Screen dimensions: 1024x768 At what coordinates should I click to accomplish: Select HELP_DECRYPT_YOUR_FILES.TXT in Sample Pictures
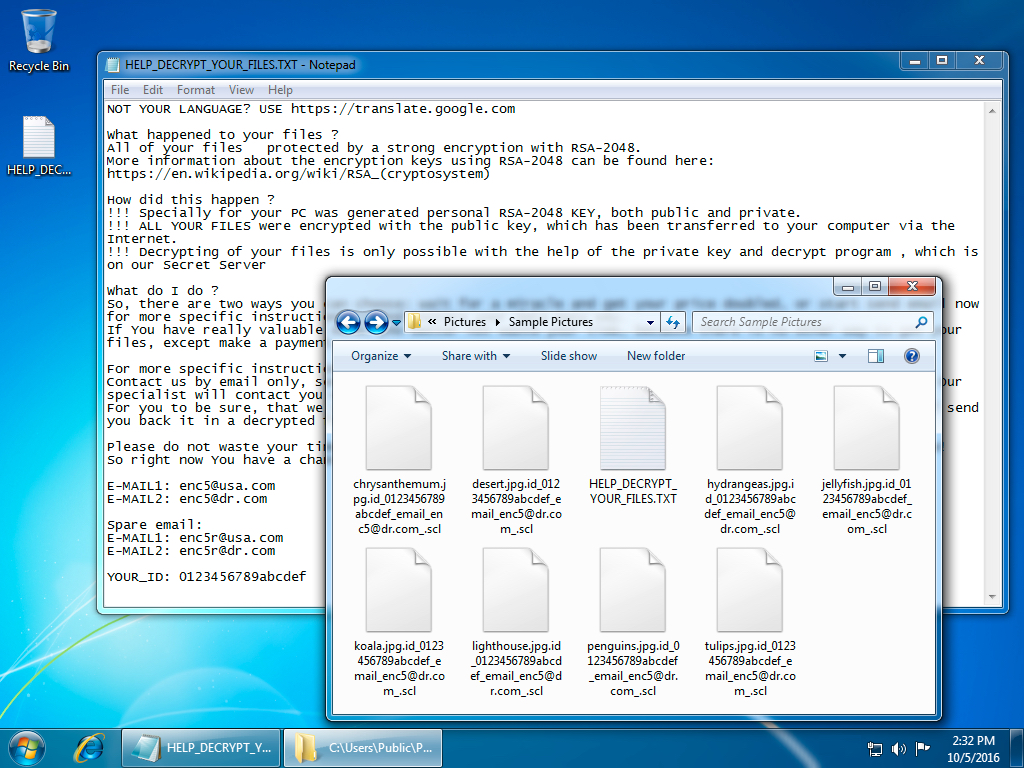click(x=633, y=445)
